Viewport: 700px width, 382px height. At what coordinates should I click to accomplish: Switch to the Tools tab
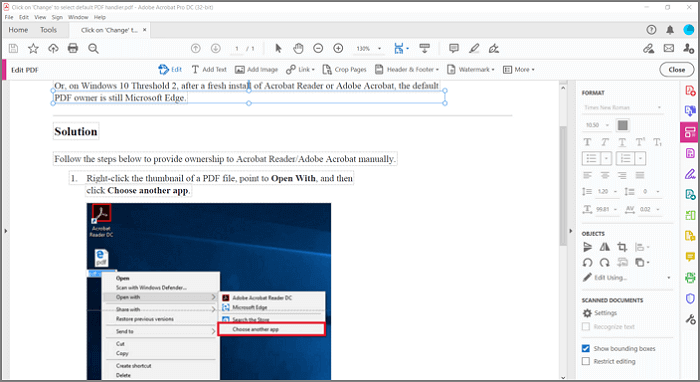pos(48,30)
